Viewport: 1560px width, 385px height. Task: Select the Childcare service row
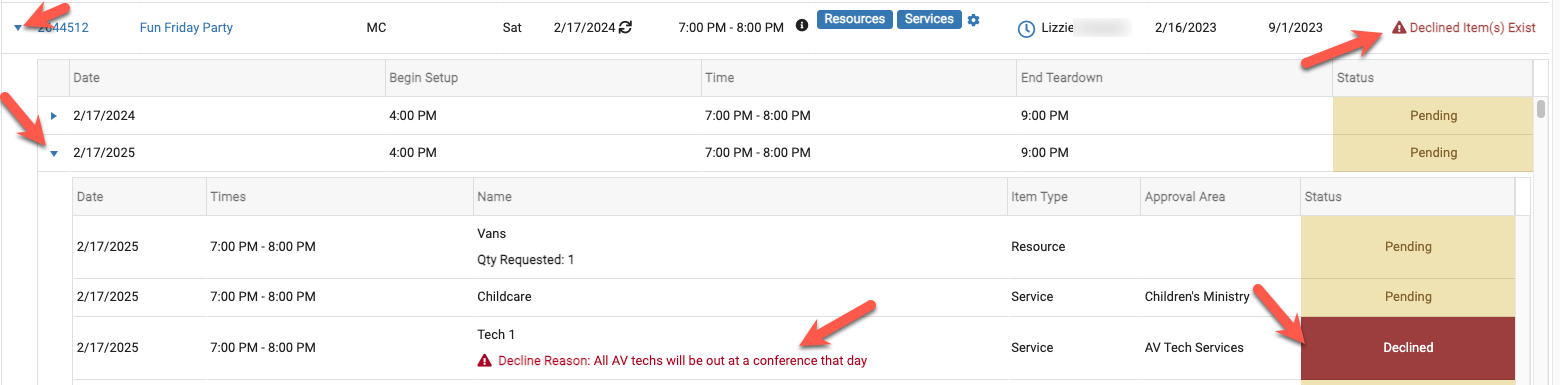point(795,297)
